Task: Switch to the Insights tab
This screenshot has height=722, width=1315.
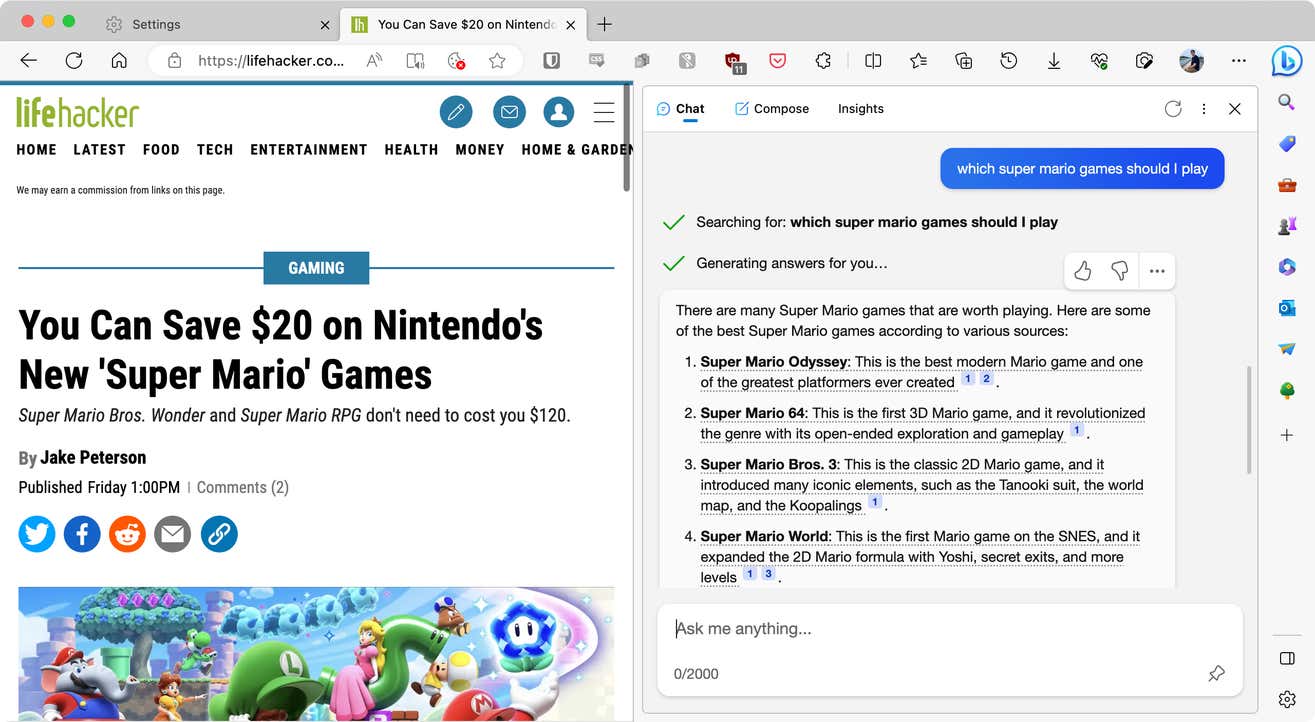Action: click(x=861, y=109)
